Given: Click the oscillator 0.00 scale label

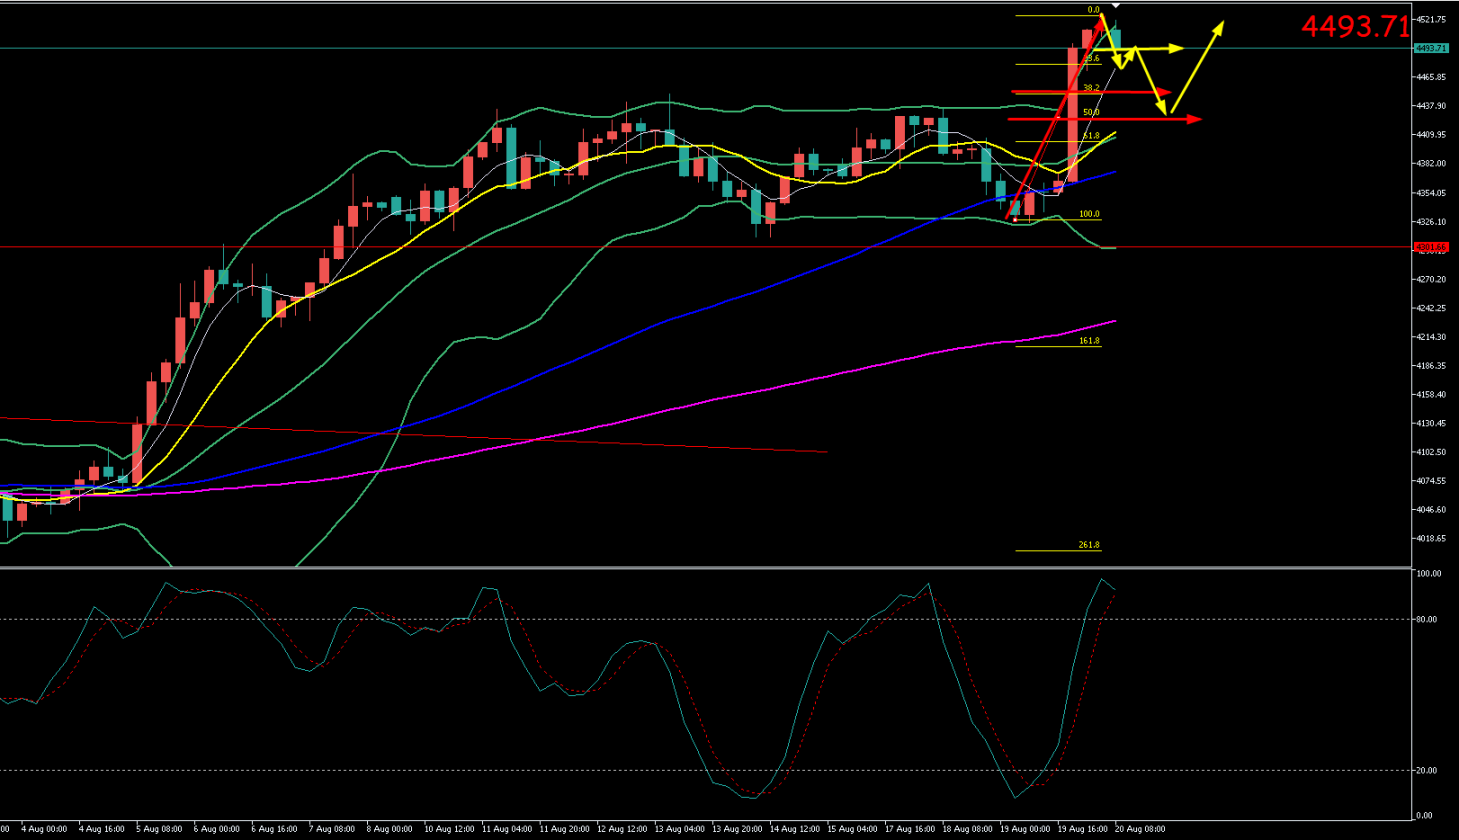Looking at the screenshot, I should pos(1426,816).
